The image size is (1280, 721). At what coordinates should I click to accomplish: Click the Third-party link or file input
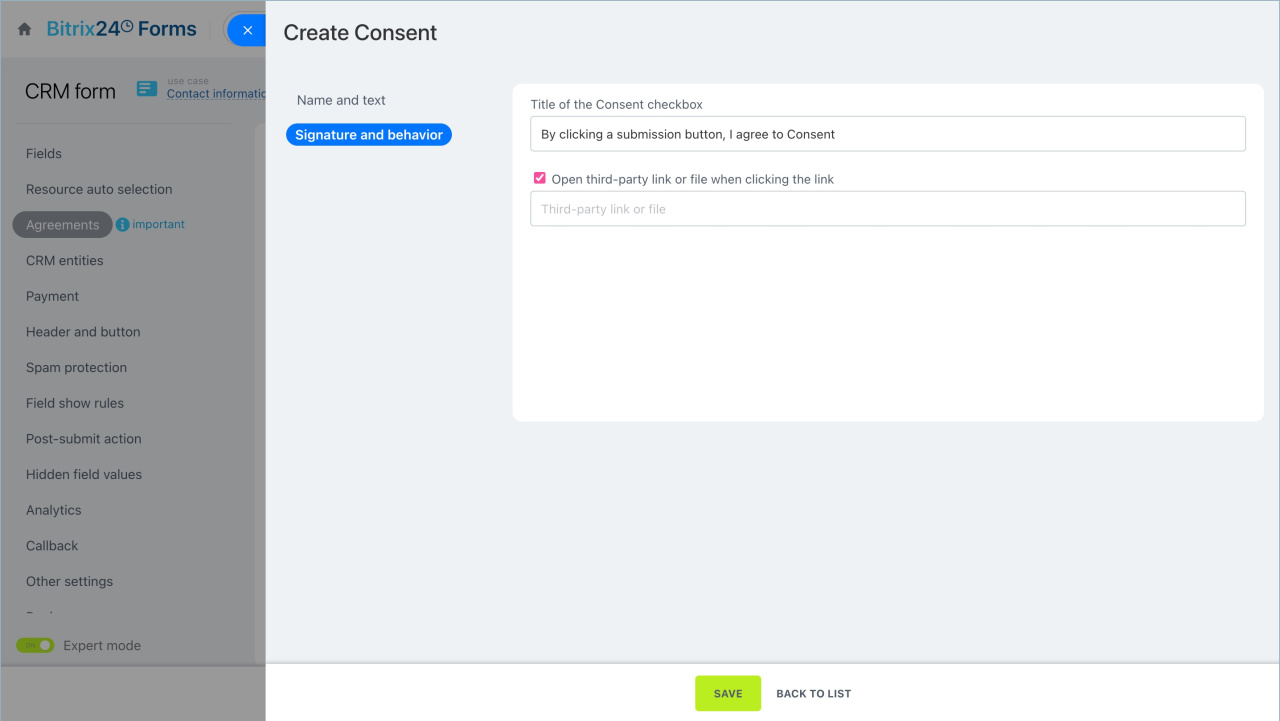[887, 209]
